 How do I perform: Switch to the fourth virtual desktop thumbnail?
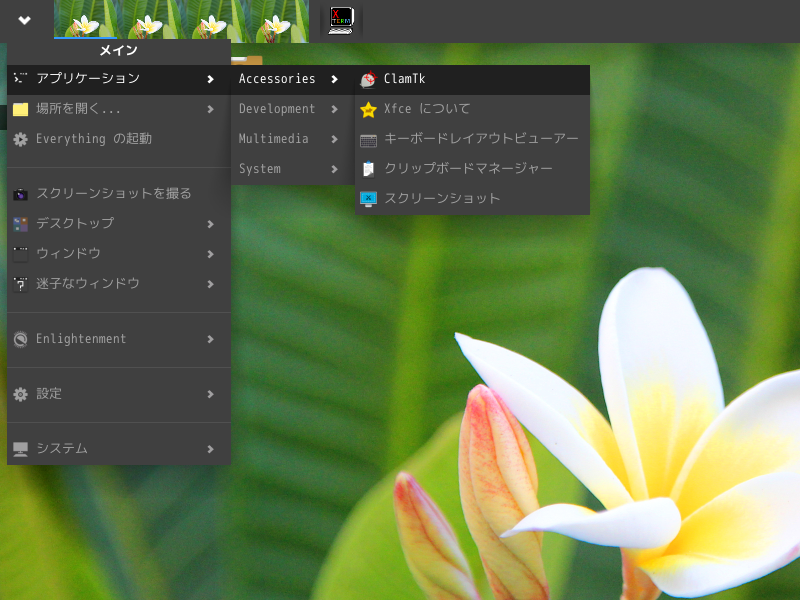click(x=277, y=20)
